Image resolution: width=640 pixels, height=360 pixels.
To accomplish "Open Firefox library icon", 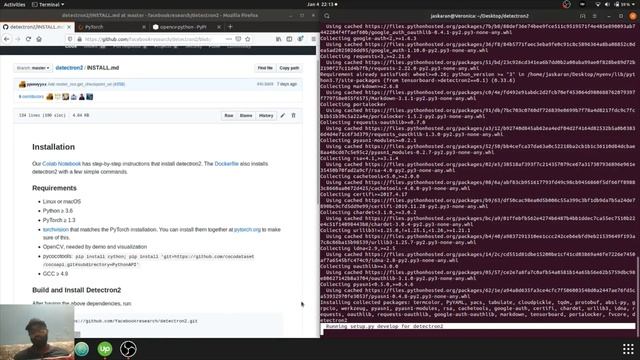I will point(278,39).
